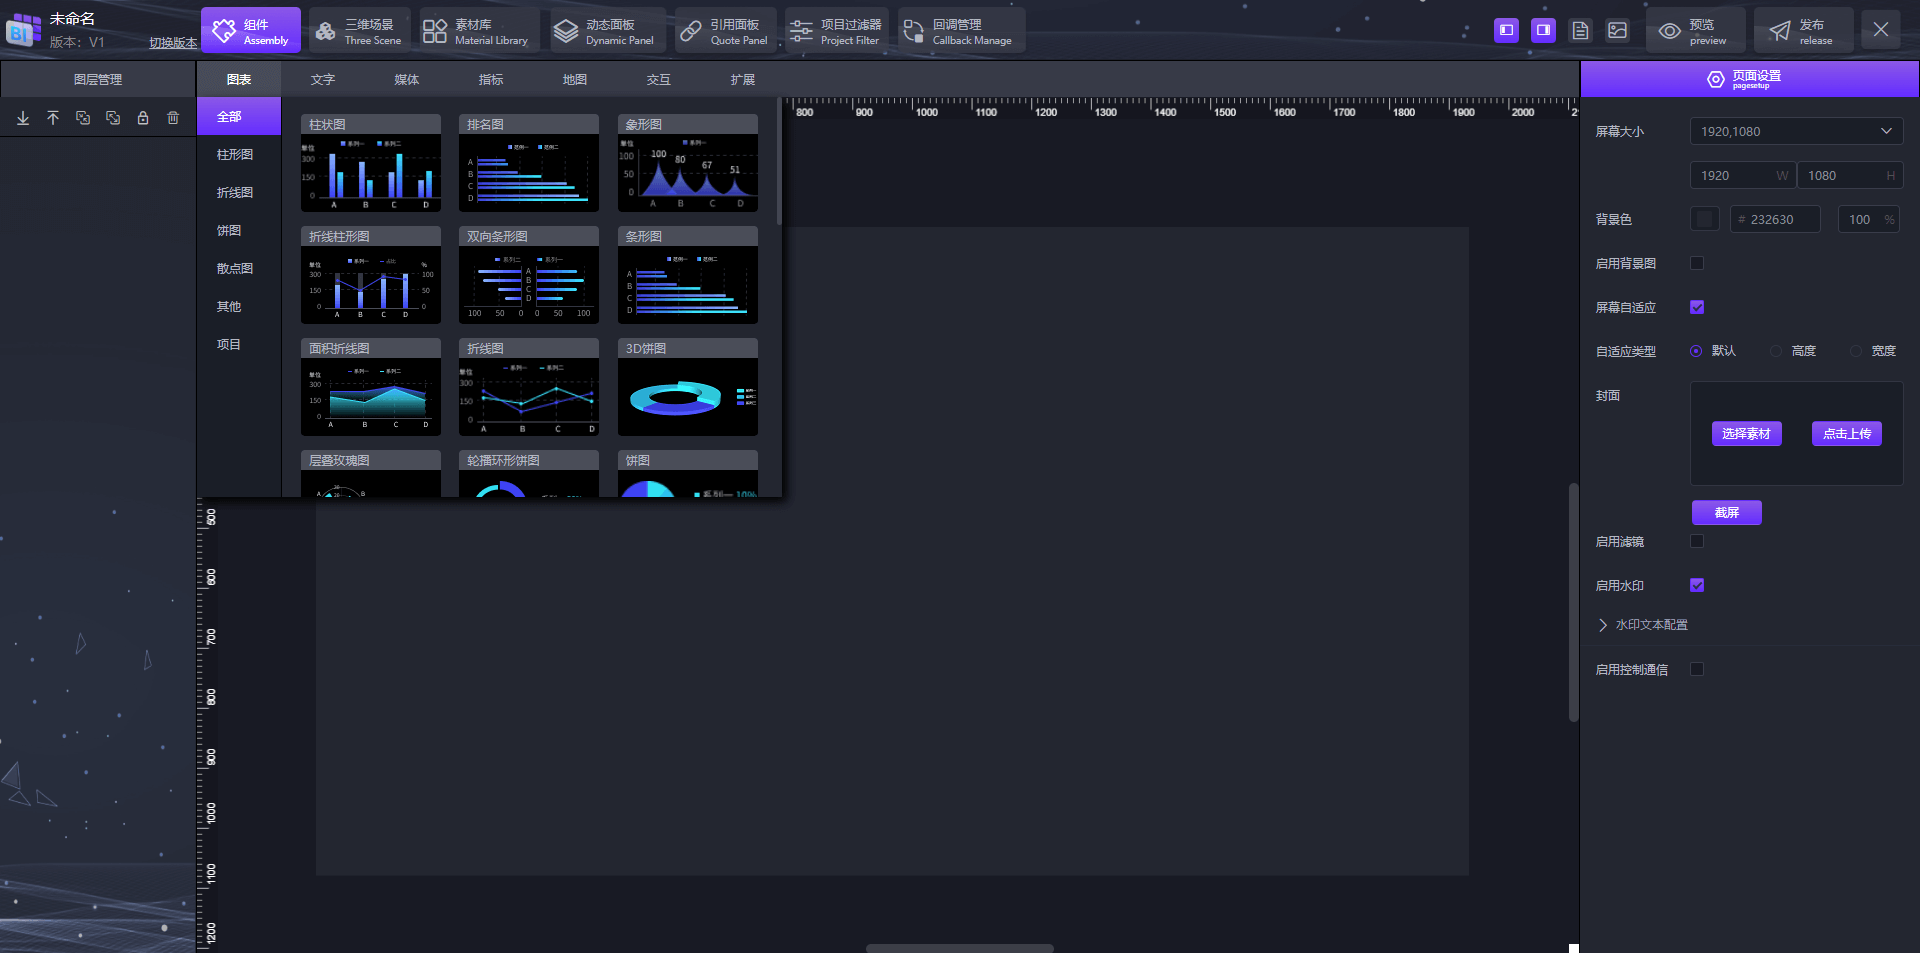Click the 切换版本 switch version link
1920x953 pixels.
click(173, 43)
